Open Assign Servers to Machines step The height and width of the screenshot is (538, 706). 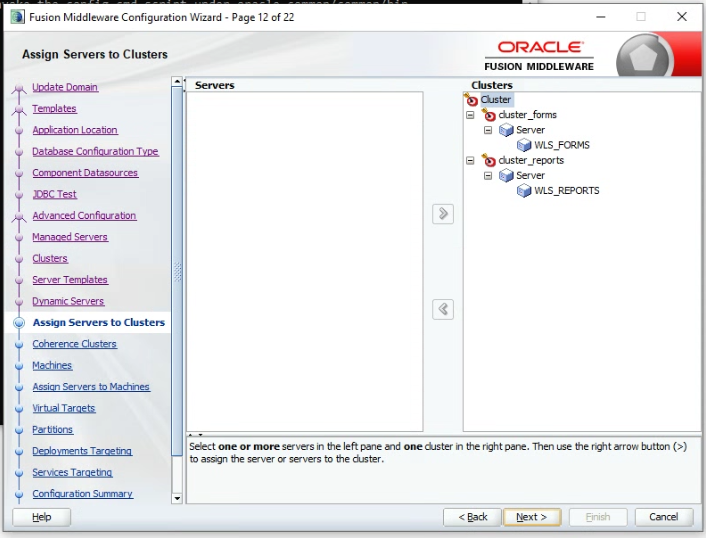(x=91, y=387)
